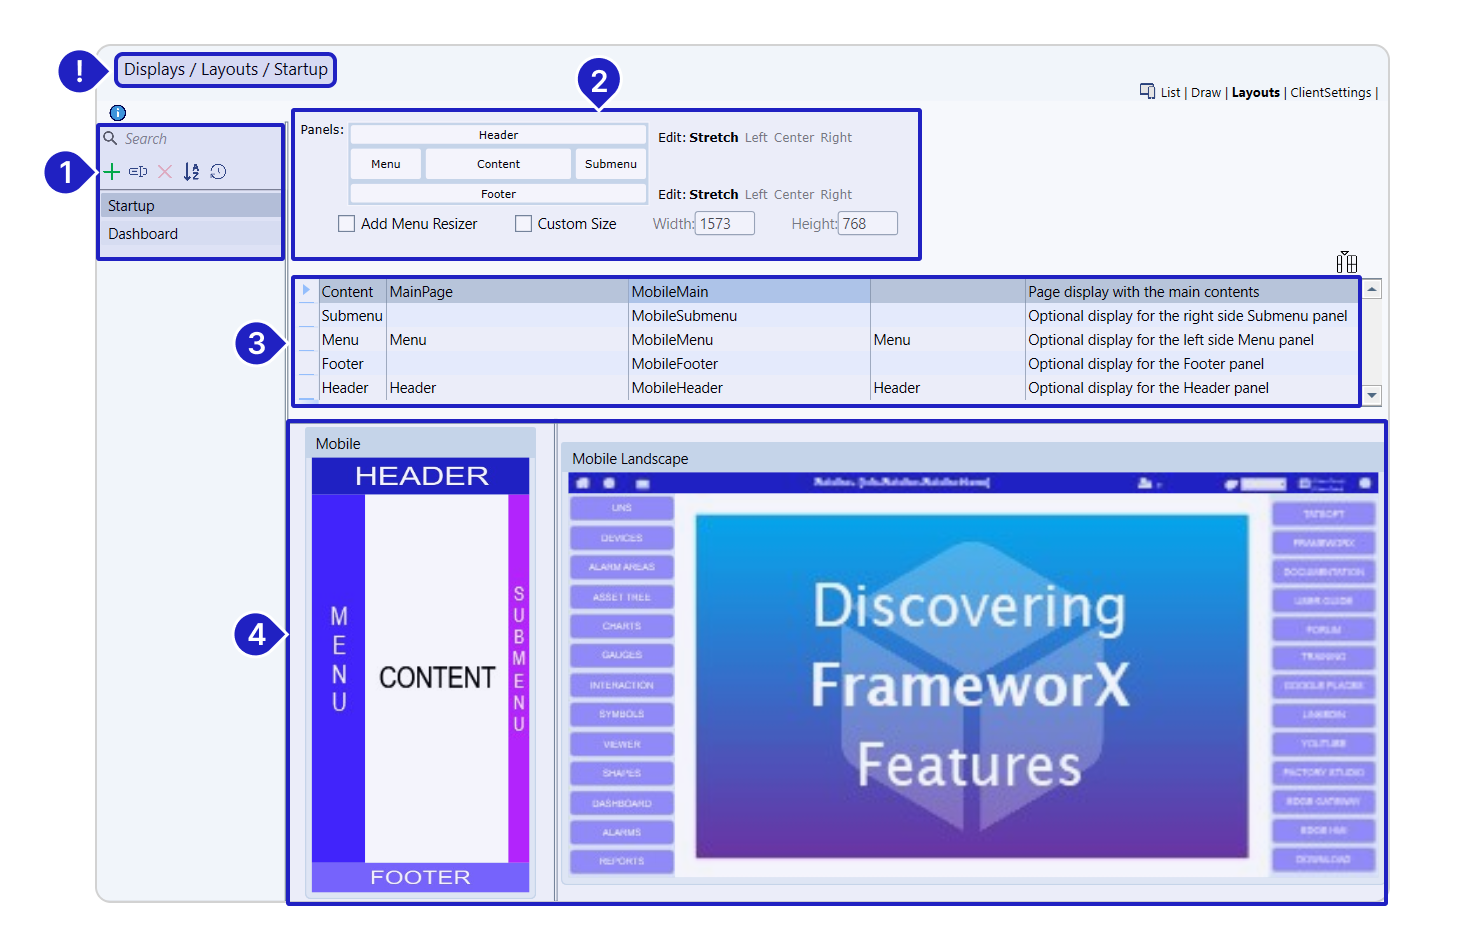Viewport: 1468px width, 946px height.
Task: Toggle the Custom Size checkbox
Action: click(523, 224)
